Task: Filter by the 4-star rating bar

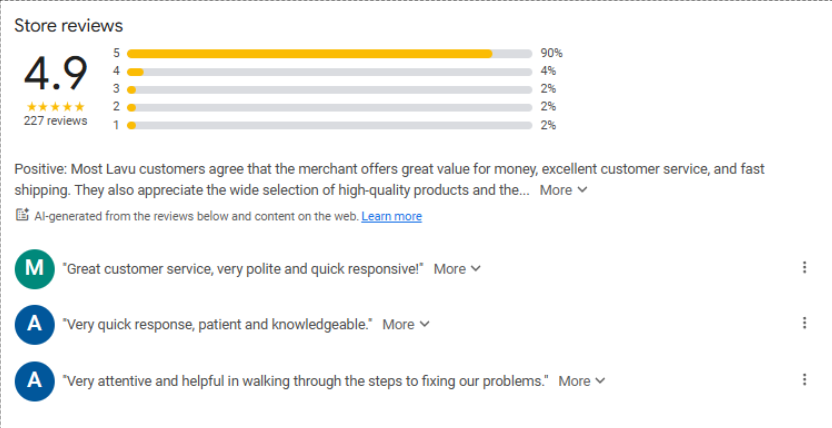Action: tap(330, 71)
